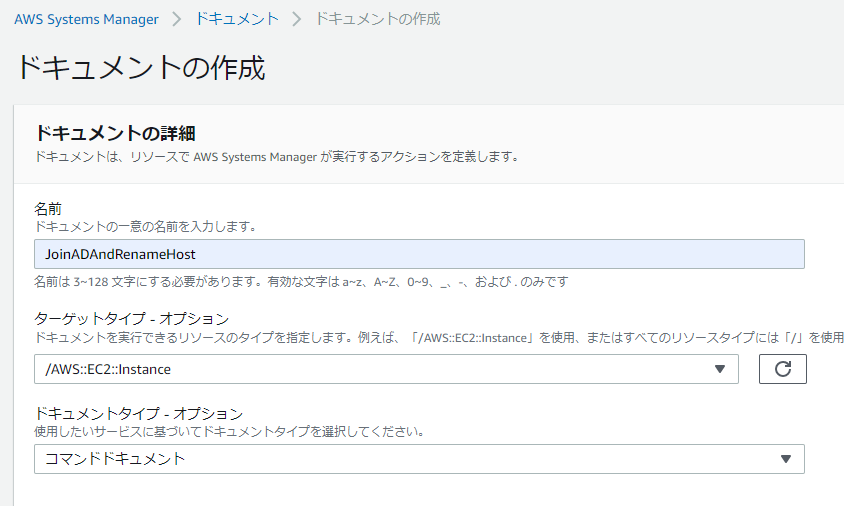Click the name length constraint hint text

pos(302,282)
